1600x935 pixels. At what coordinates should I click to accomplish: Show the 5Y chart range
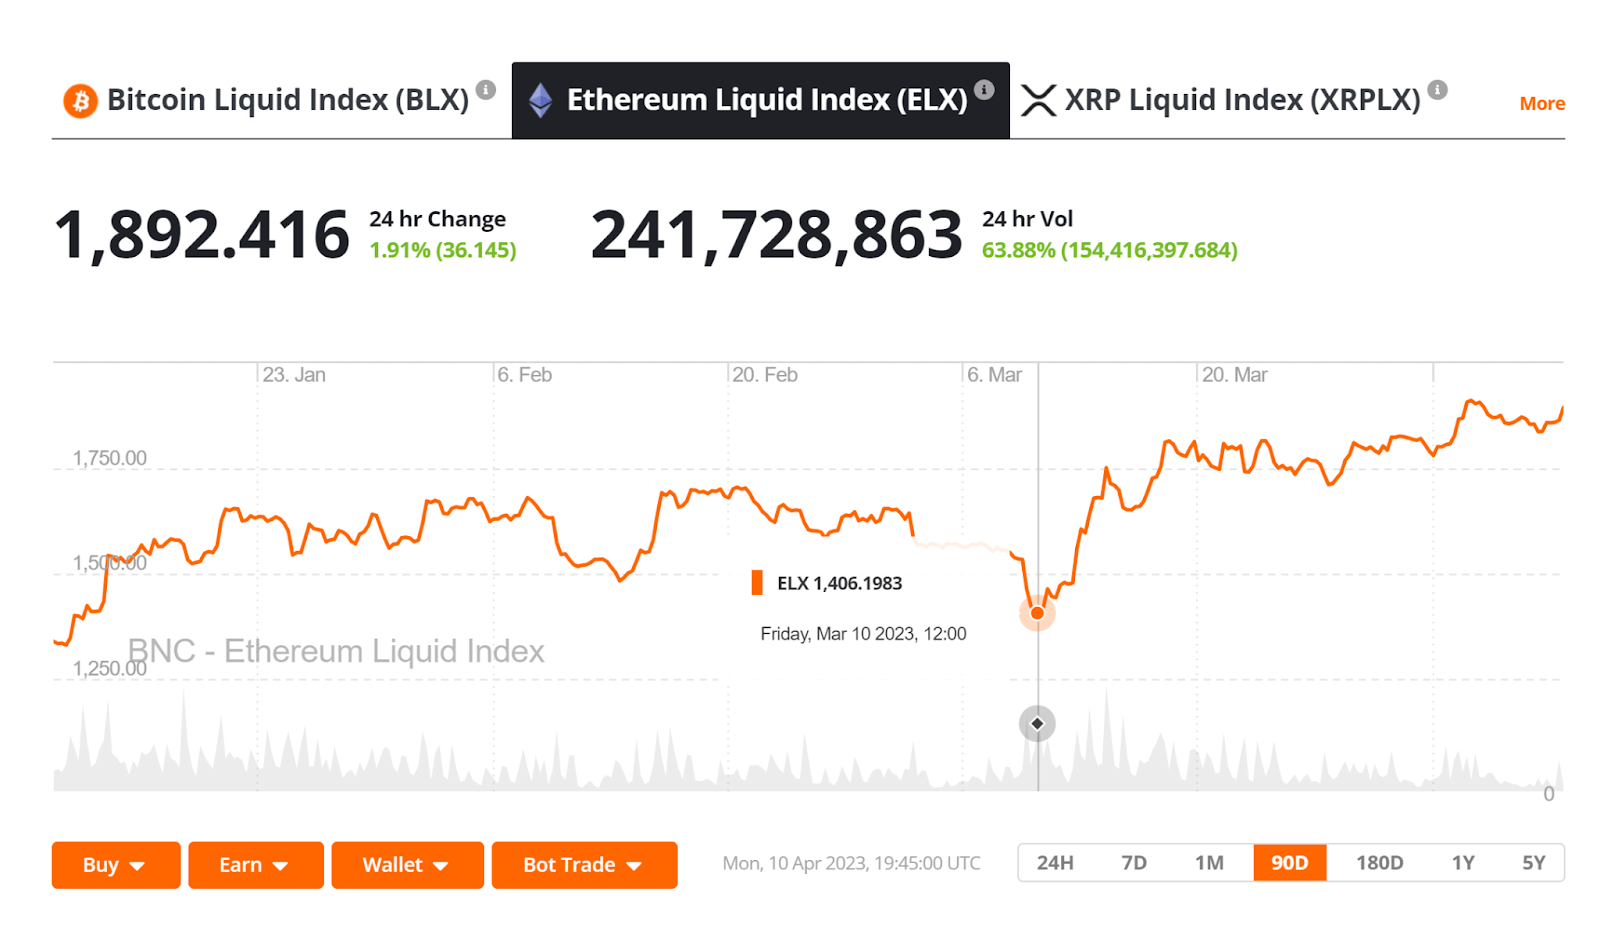click(1533, 863)
